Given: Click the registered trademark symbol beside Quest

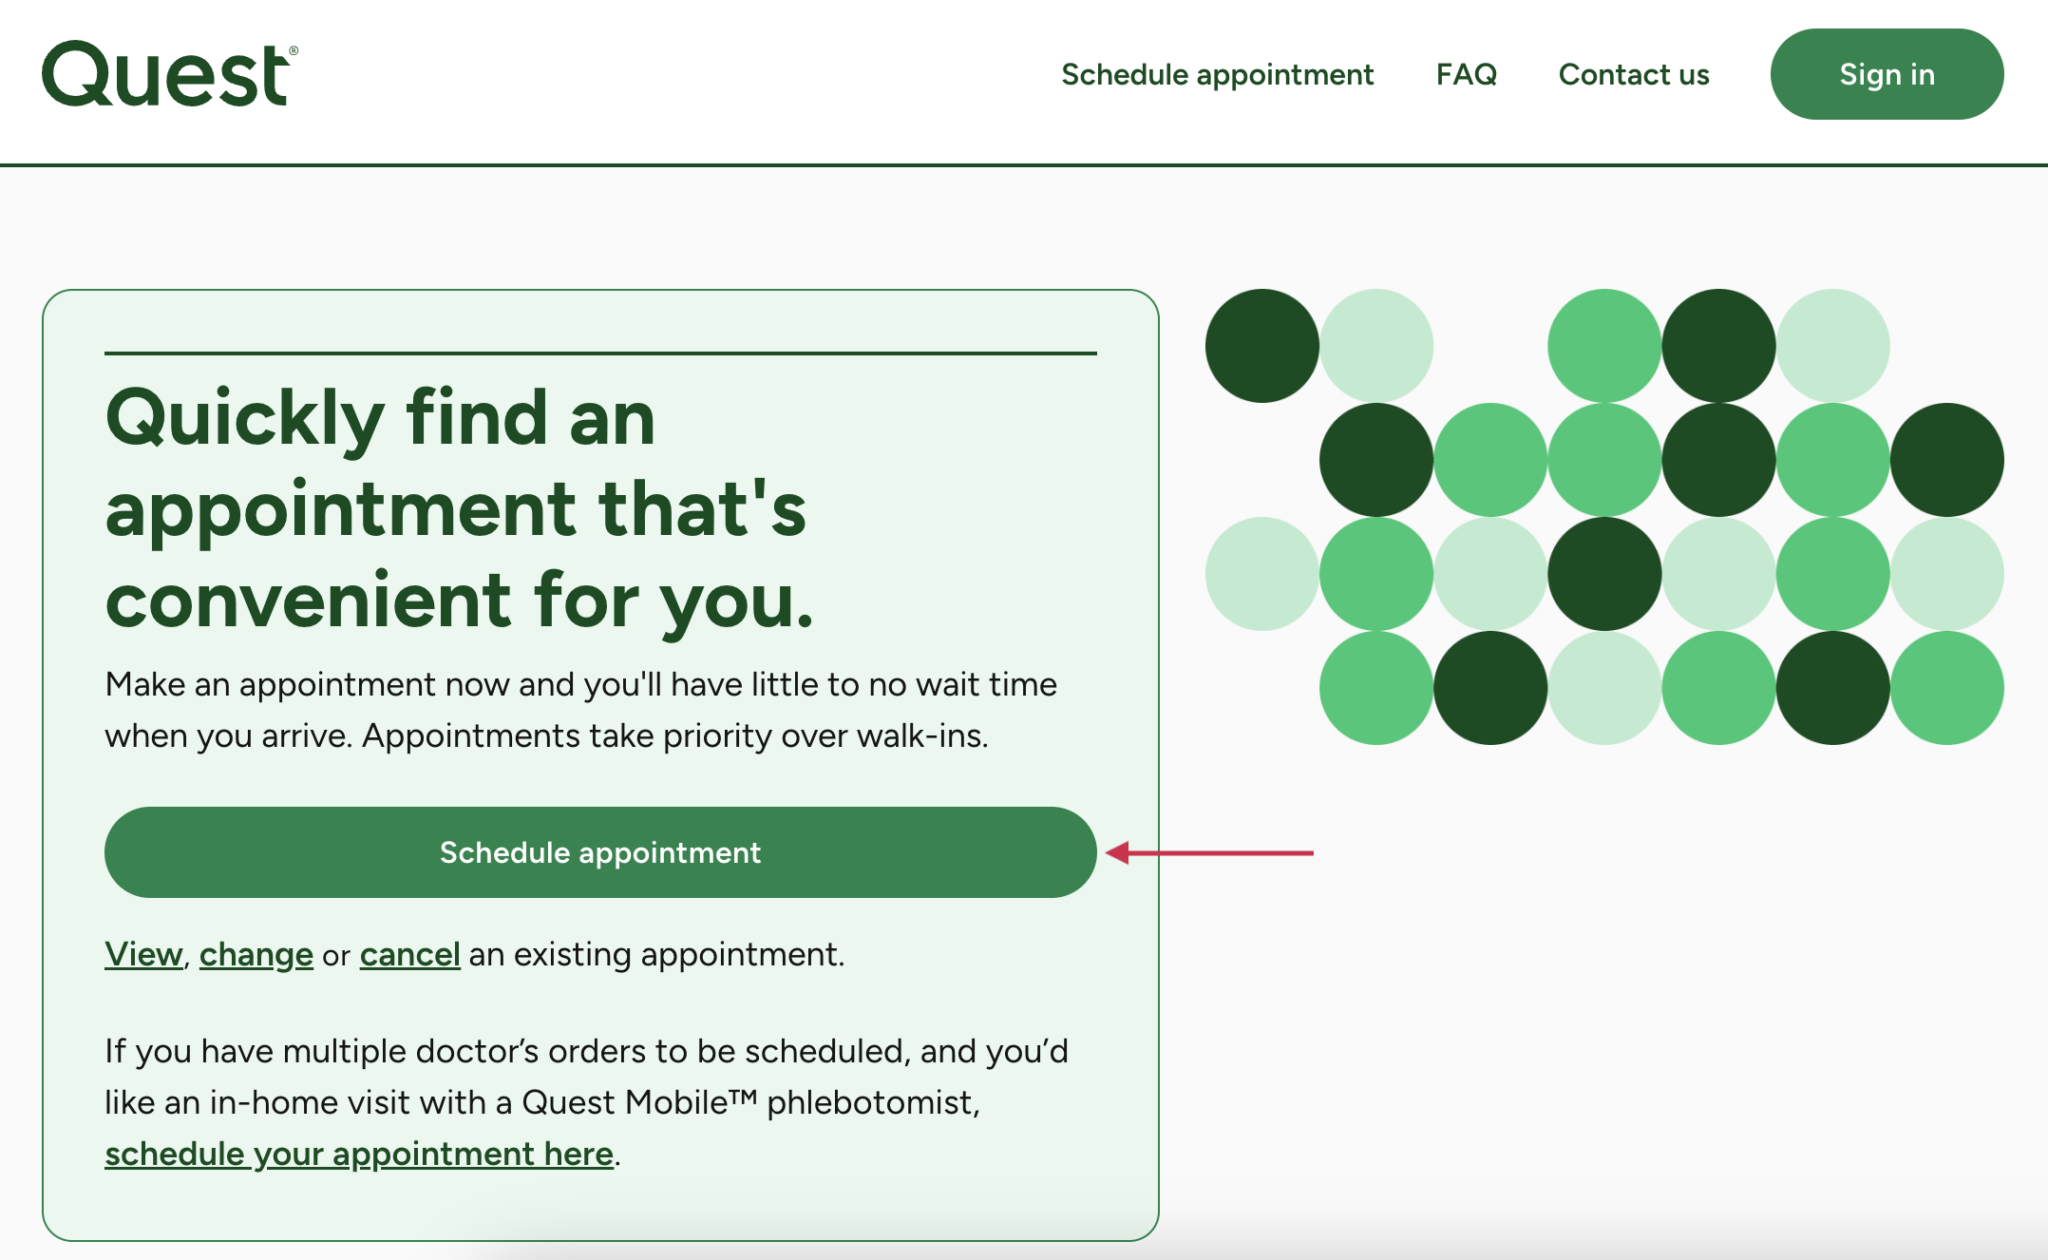Looking at the screenshot, I should pos(293,51).
